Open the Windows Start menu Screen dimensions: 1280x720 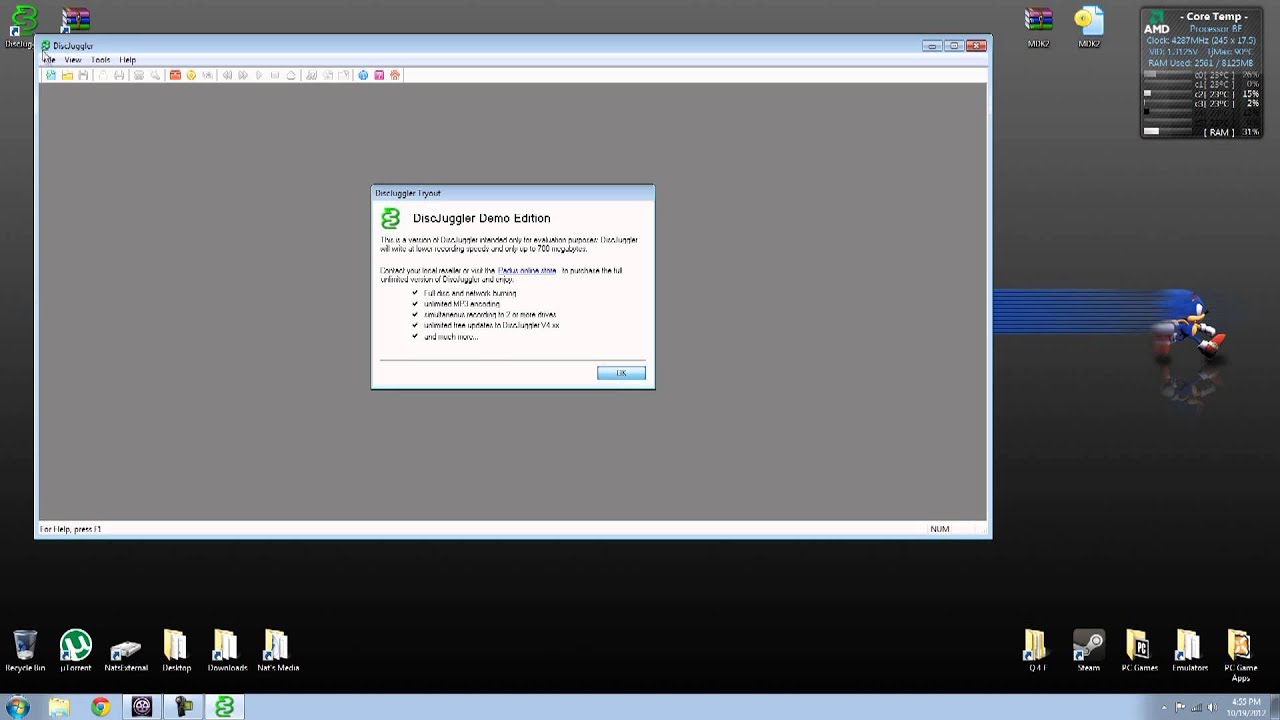[x=17, y=707]
